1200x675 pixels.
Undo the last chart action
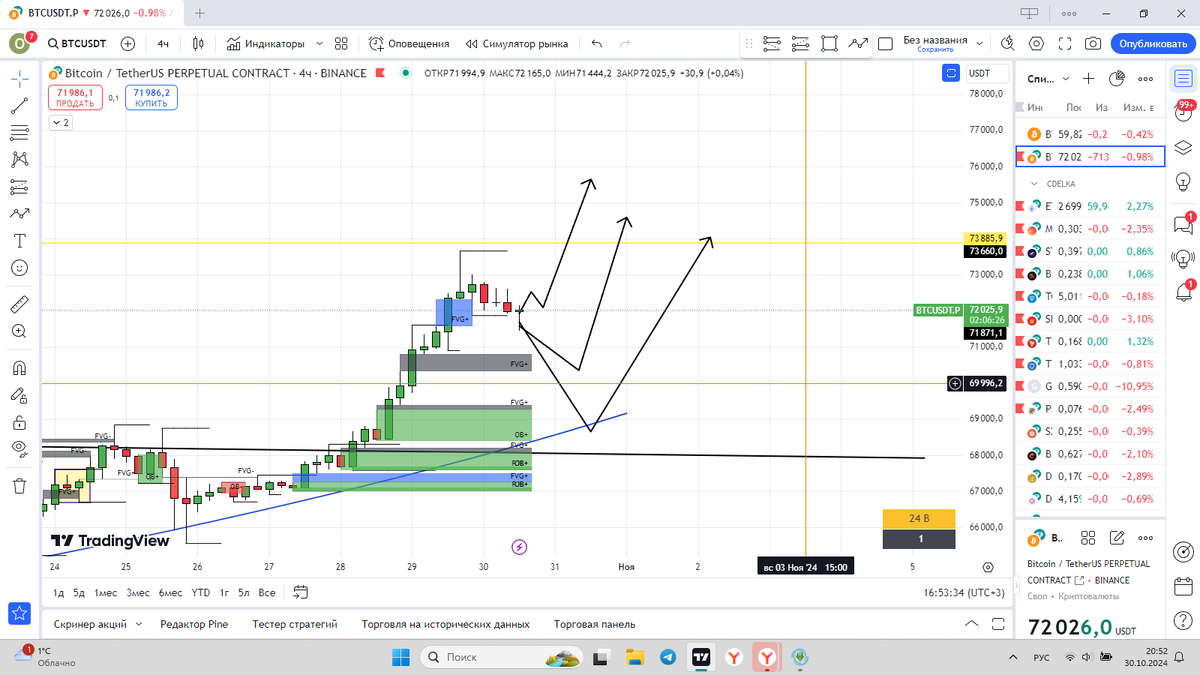click(x=597, y=44)
